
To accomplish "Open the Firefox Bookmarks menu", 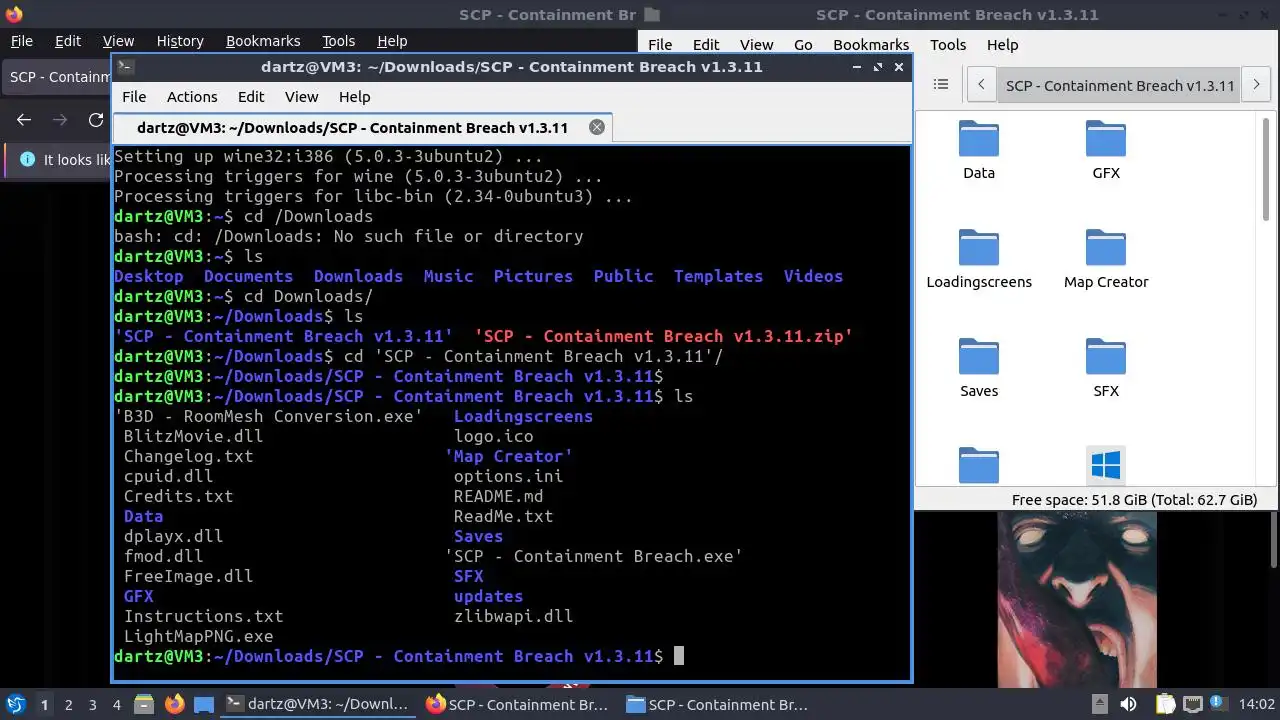I will pos(263,41).
